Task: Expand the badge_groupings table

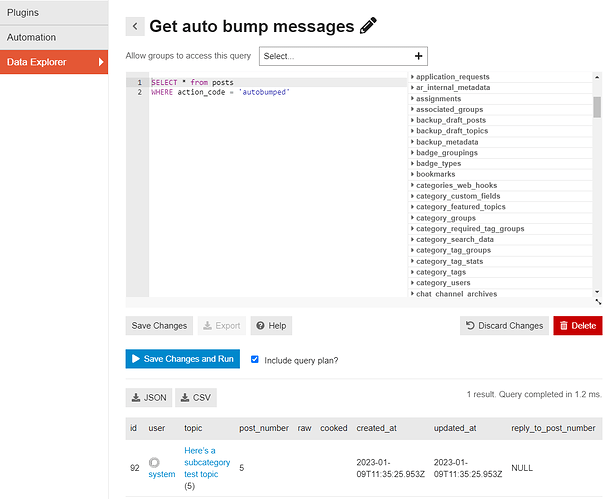Action: (500, 152)
